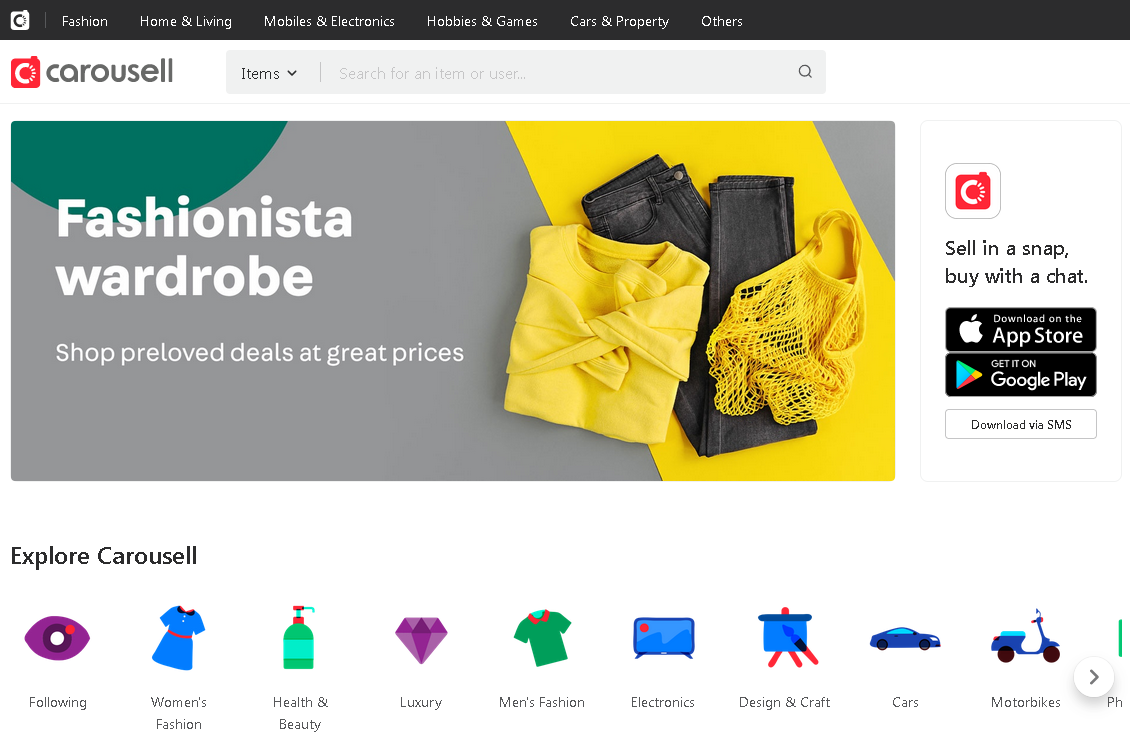Click Download via SMS button

[1020, 424]
